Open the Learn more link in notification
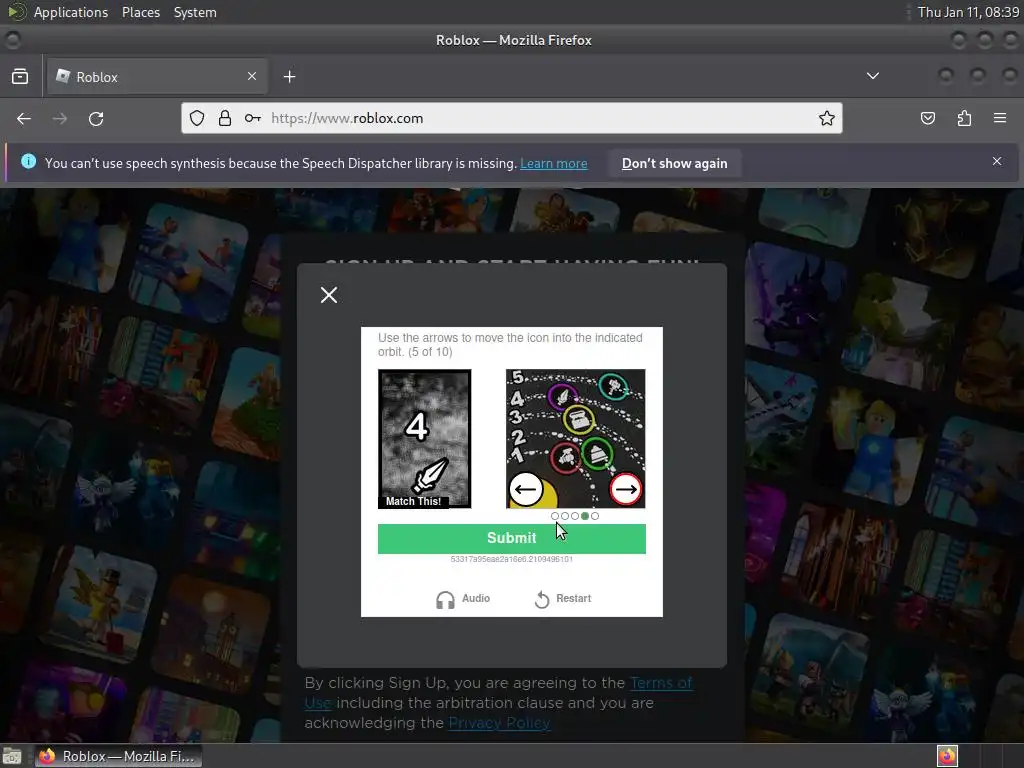Viewport: 1024px width, 768px height. coord(554,163)
